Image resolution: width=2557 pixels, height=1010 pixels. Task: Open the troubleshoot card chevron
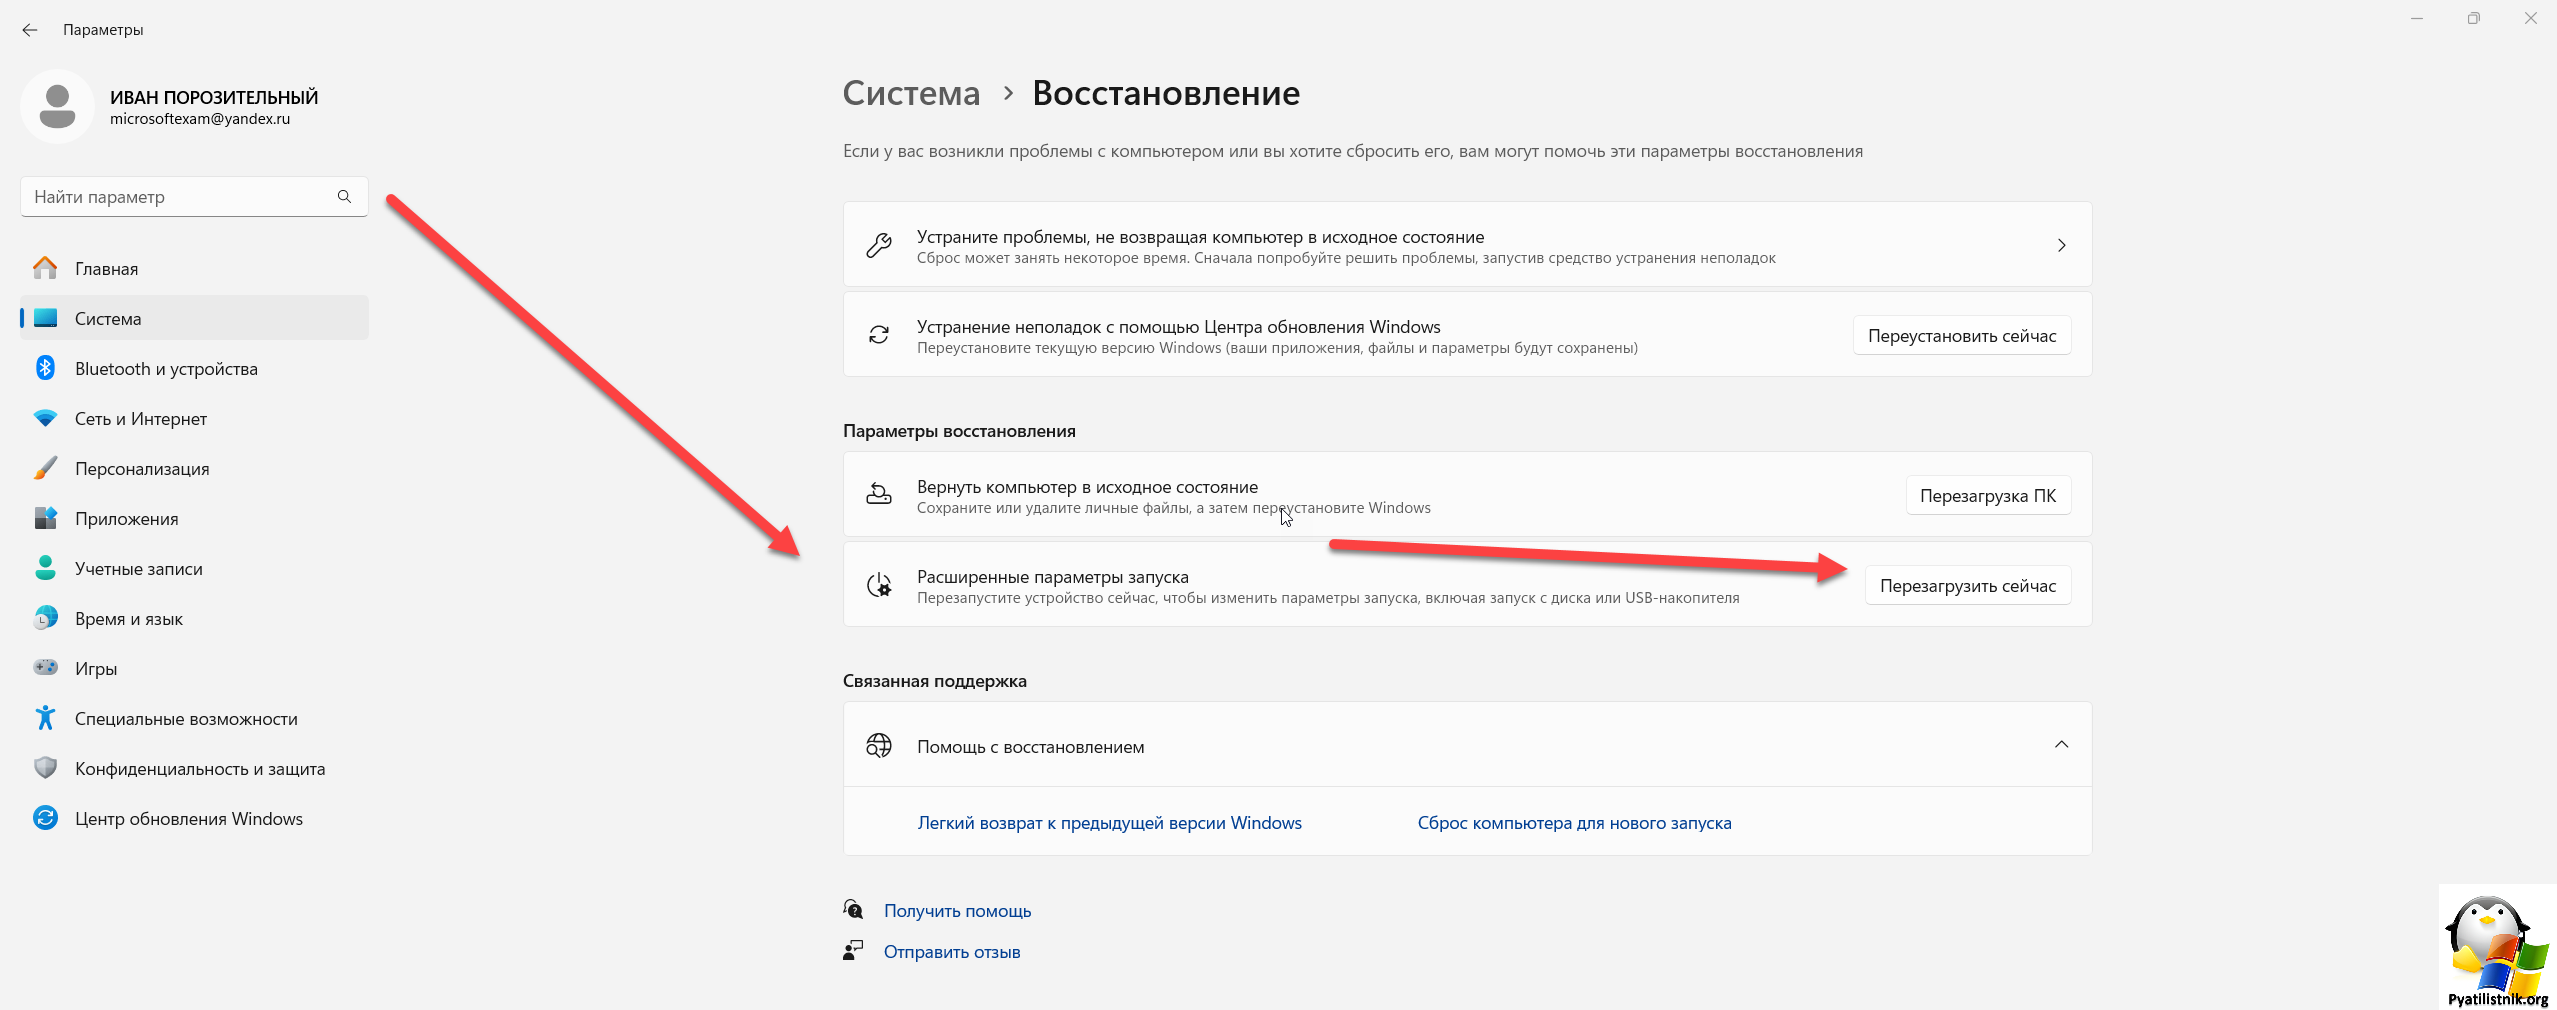[2061, 245]
